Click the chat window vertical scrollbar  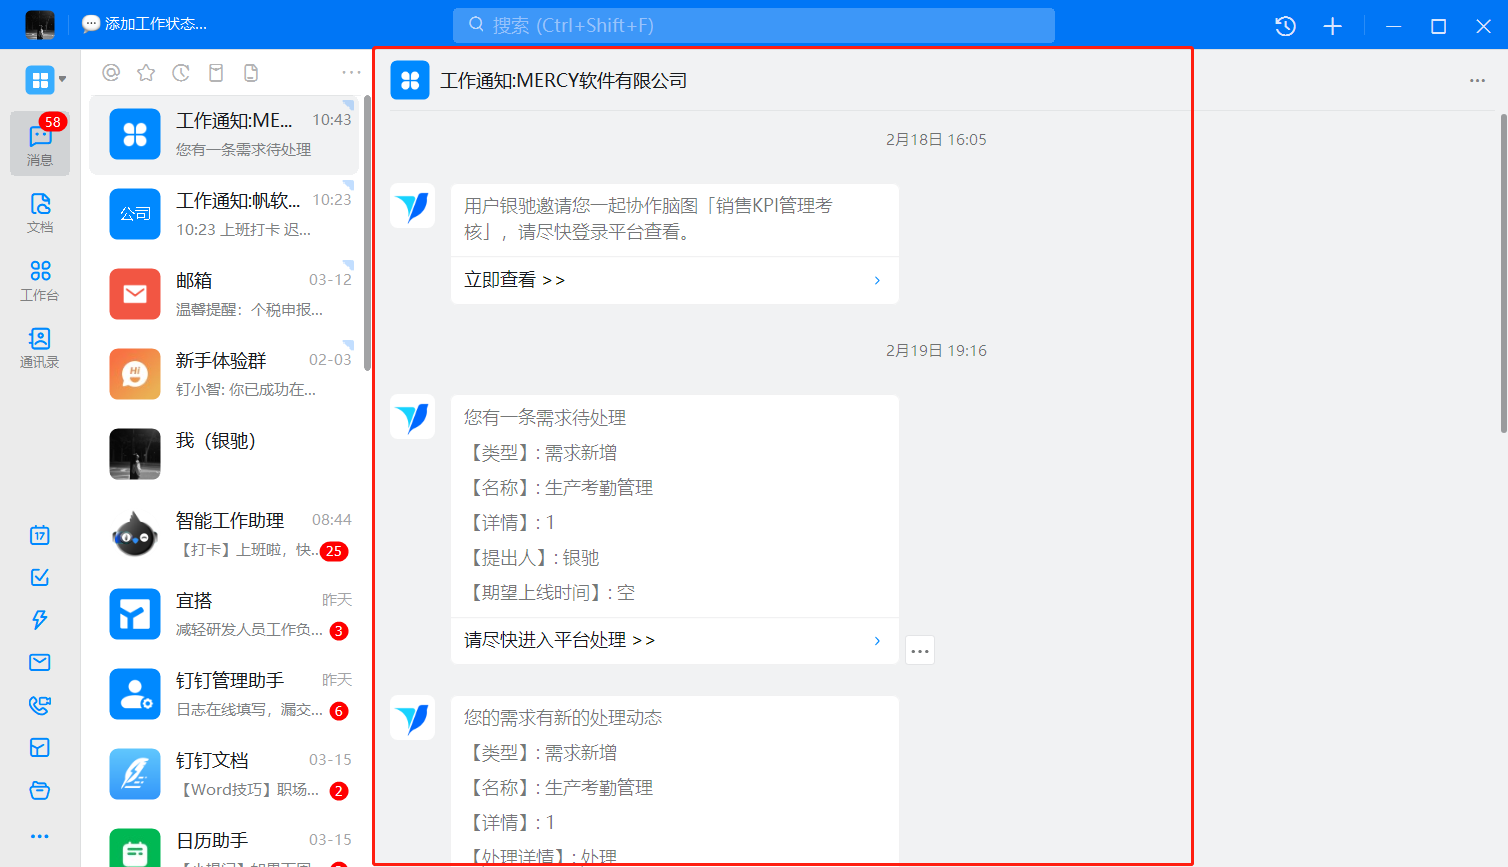1503,272
